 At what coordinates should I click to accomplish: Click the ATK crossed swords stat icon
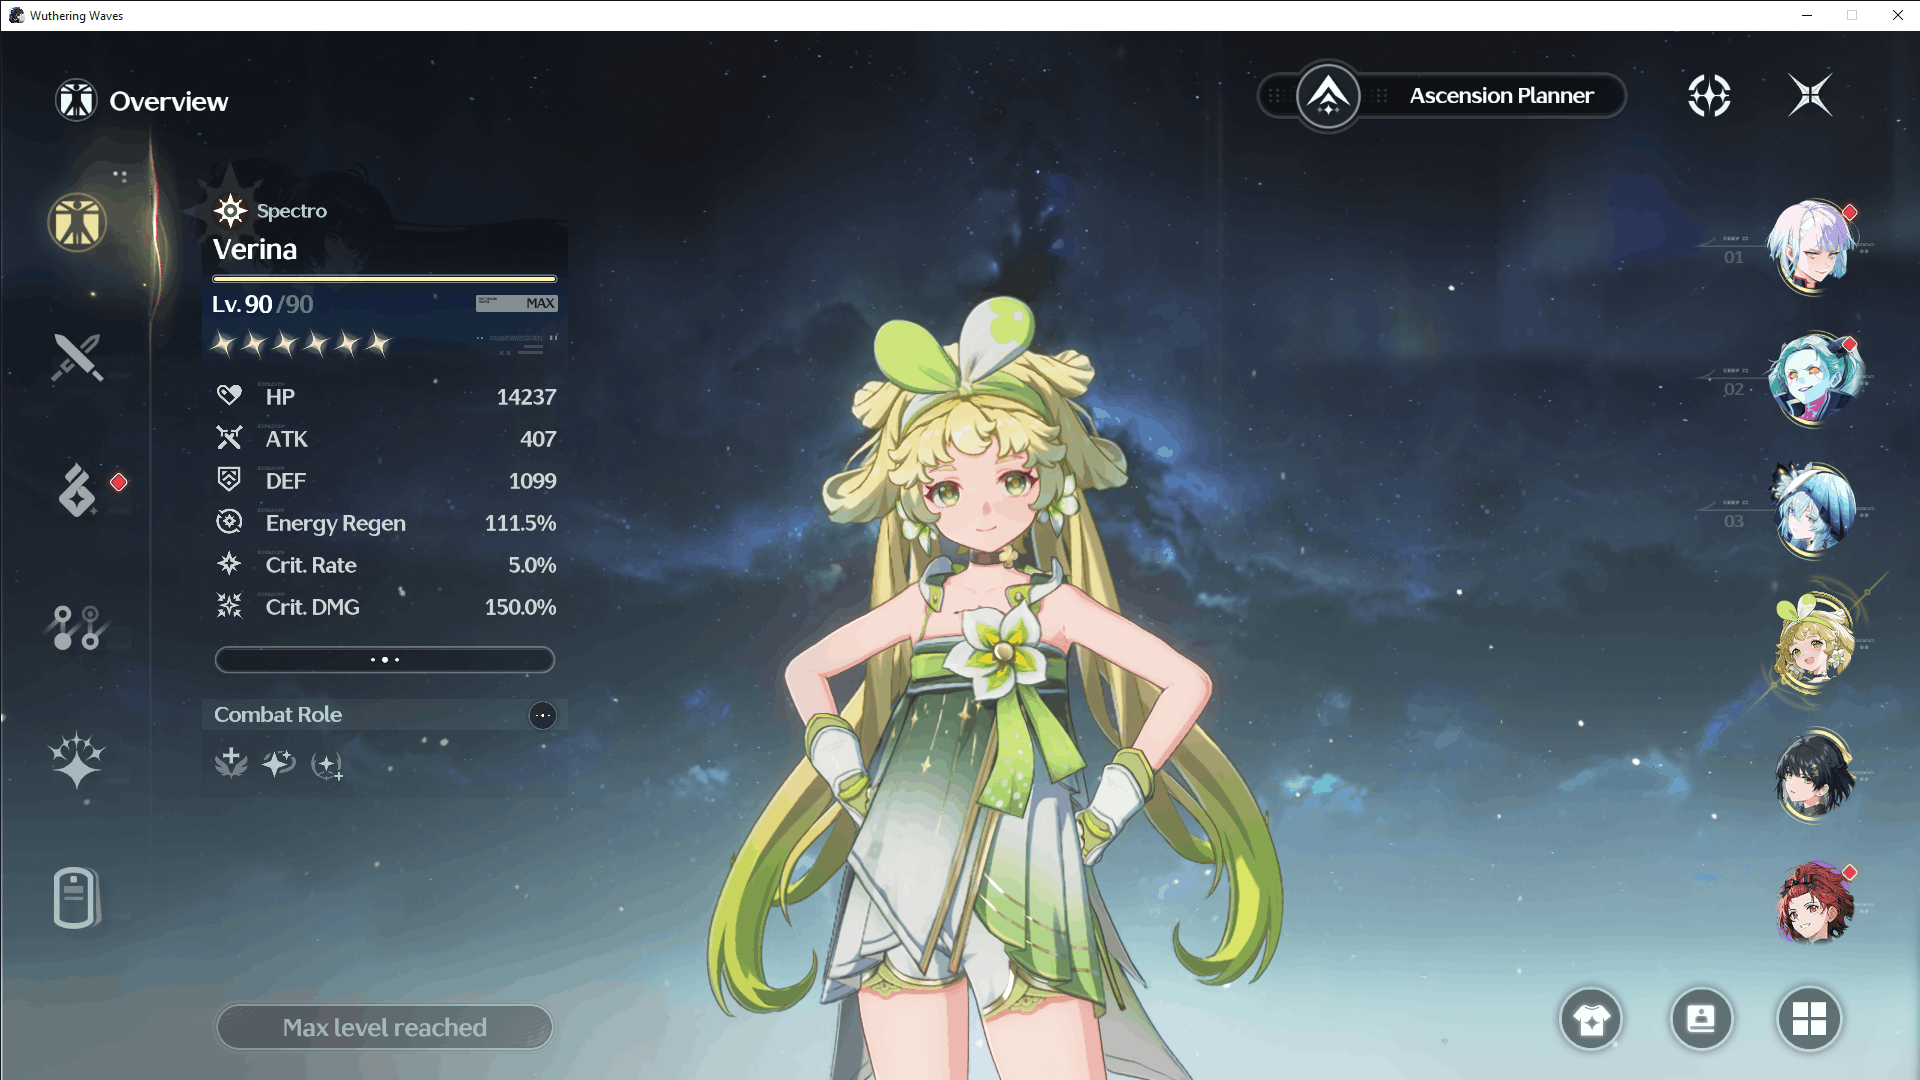(229, 438)
